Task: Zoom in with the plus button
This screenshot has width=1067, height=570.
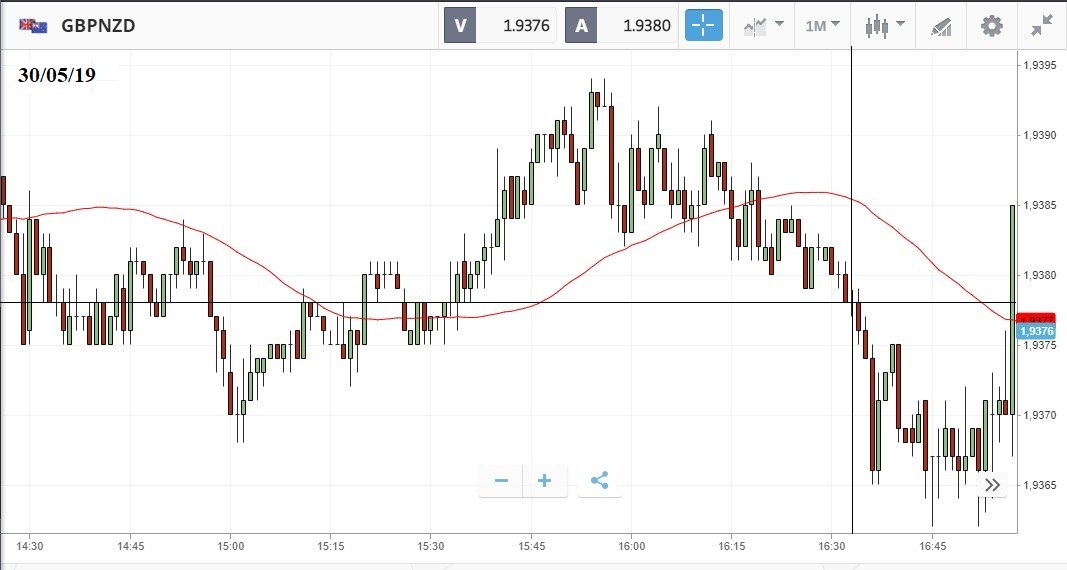Action: click(x=545, y=481)
